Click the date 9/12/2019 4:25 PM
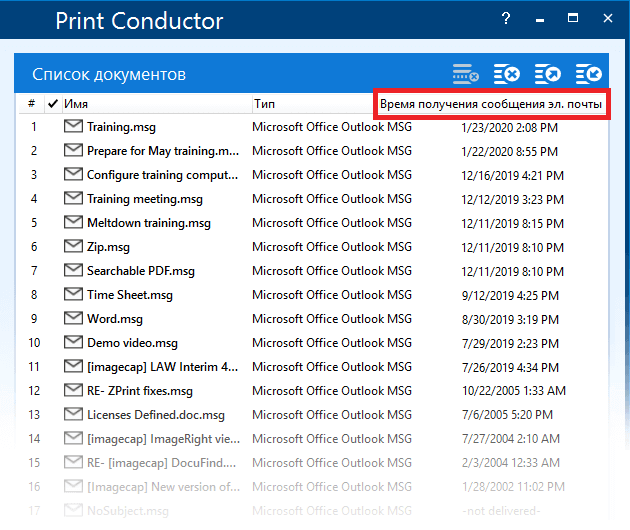The image size is (630, 530). pyautogui.click(x=510, y=295)
